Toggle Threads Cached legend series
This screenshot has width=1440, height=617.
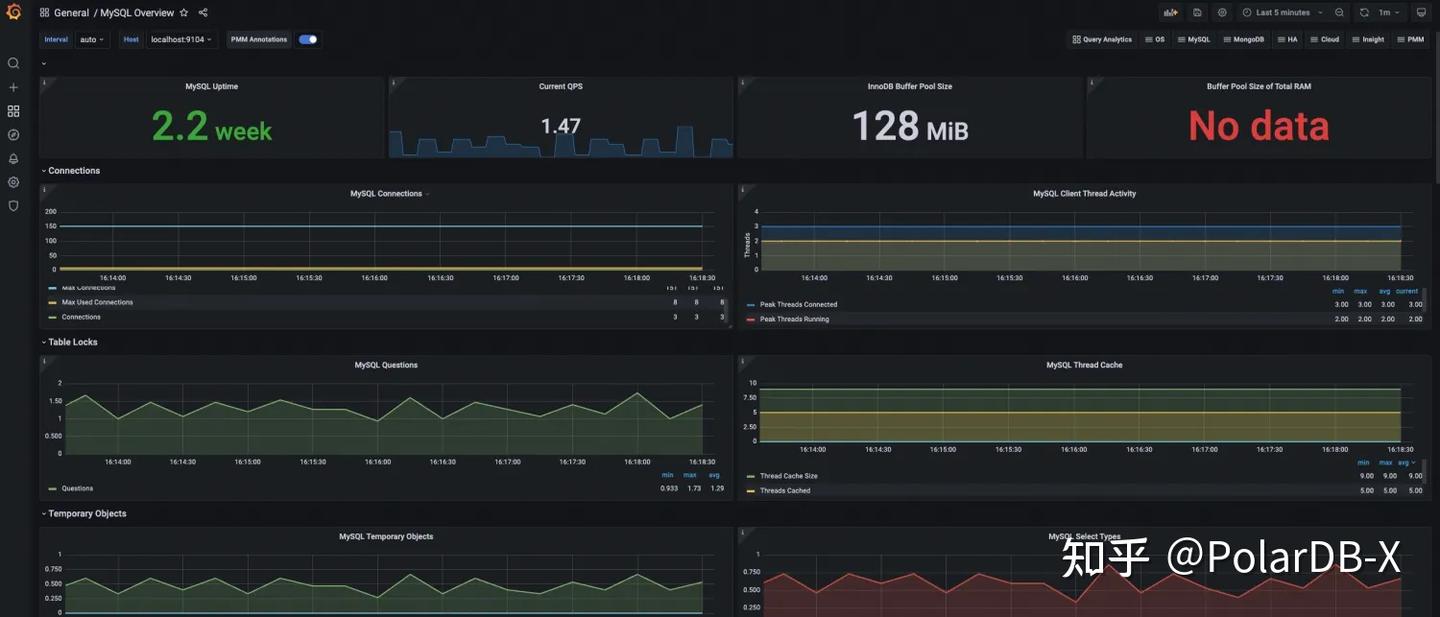(x=785, y=491)
